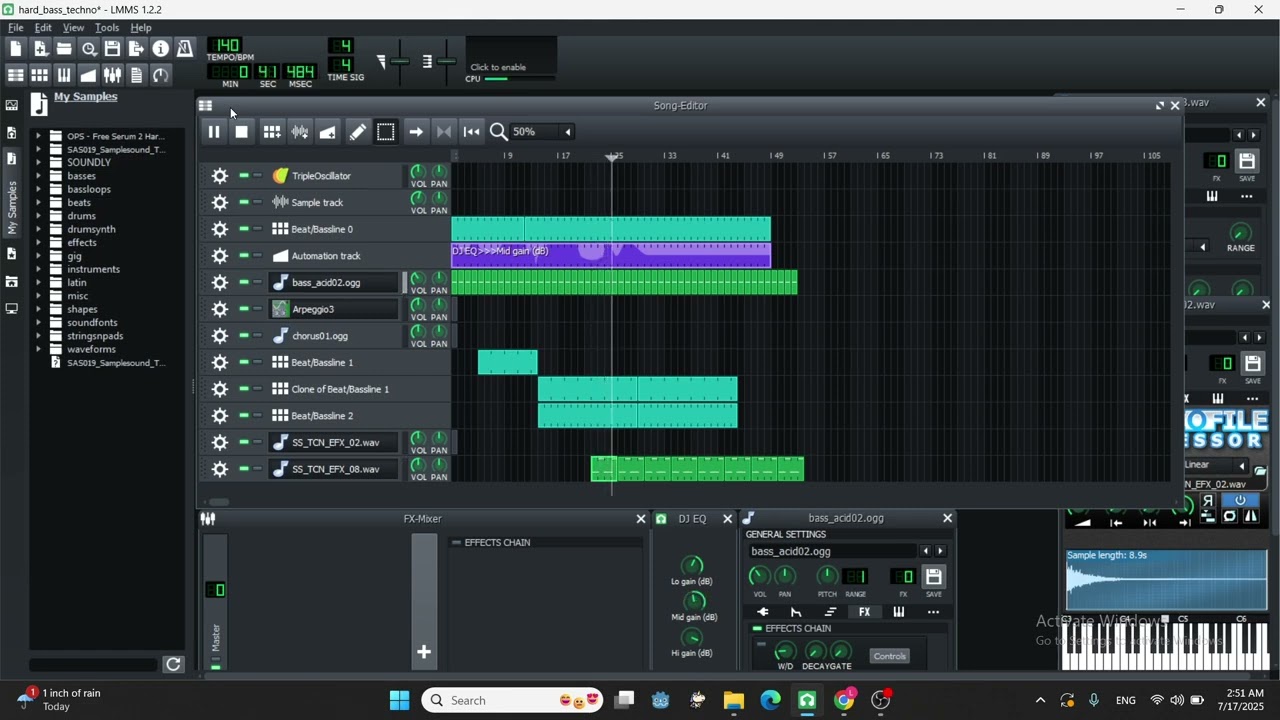Expand the effects folder
Viewport: 1280px width, 720px height.
pyautogui.click(x=39, y=242)
